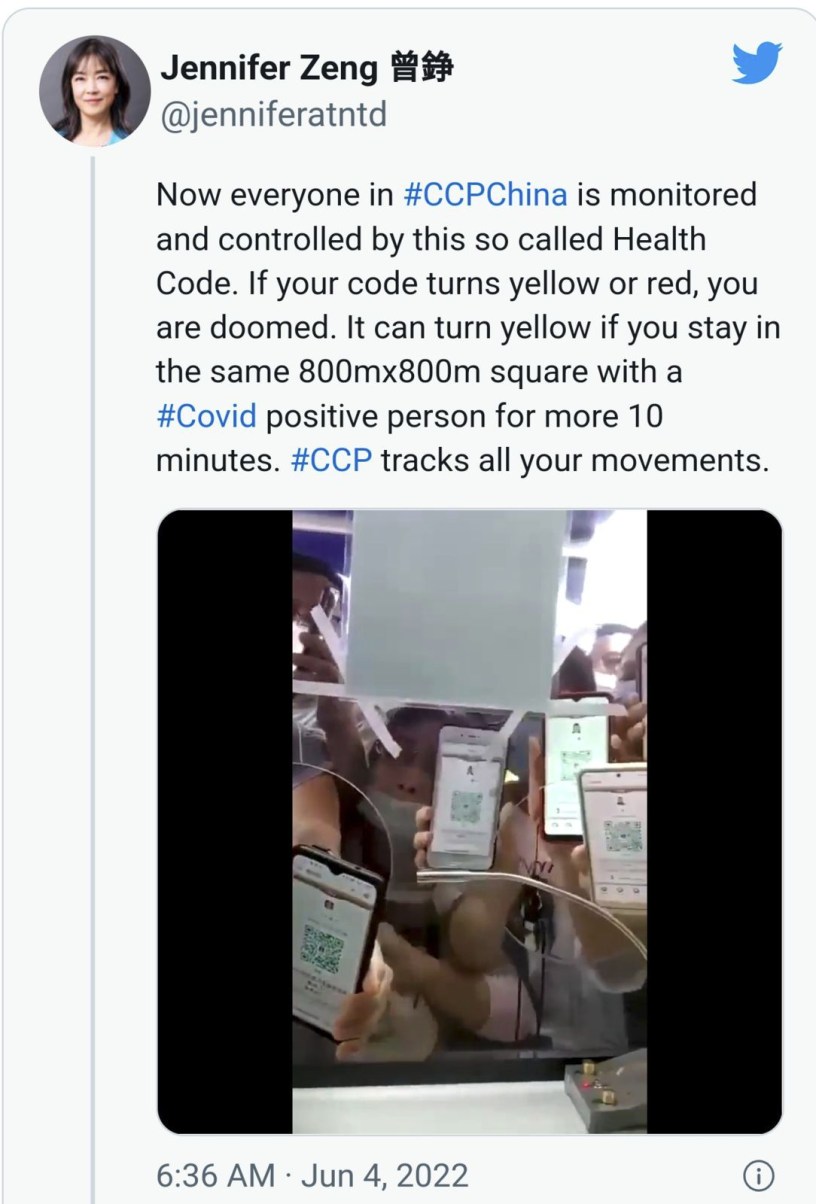Click the blue Twitter bird logo
Screen dimensions: 816x1204
pyautogui.click(x=756, y=62)
